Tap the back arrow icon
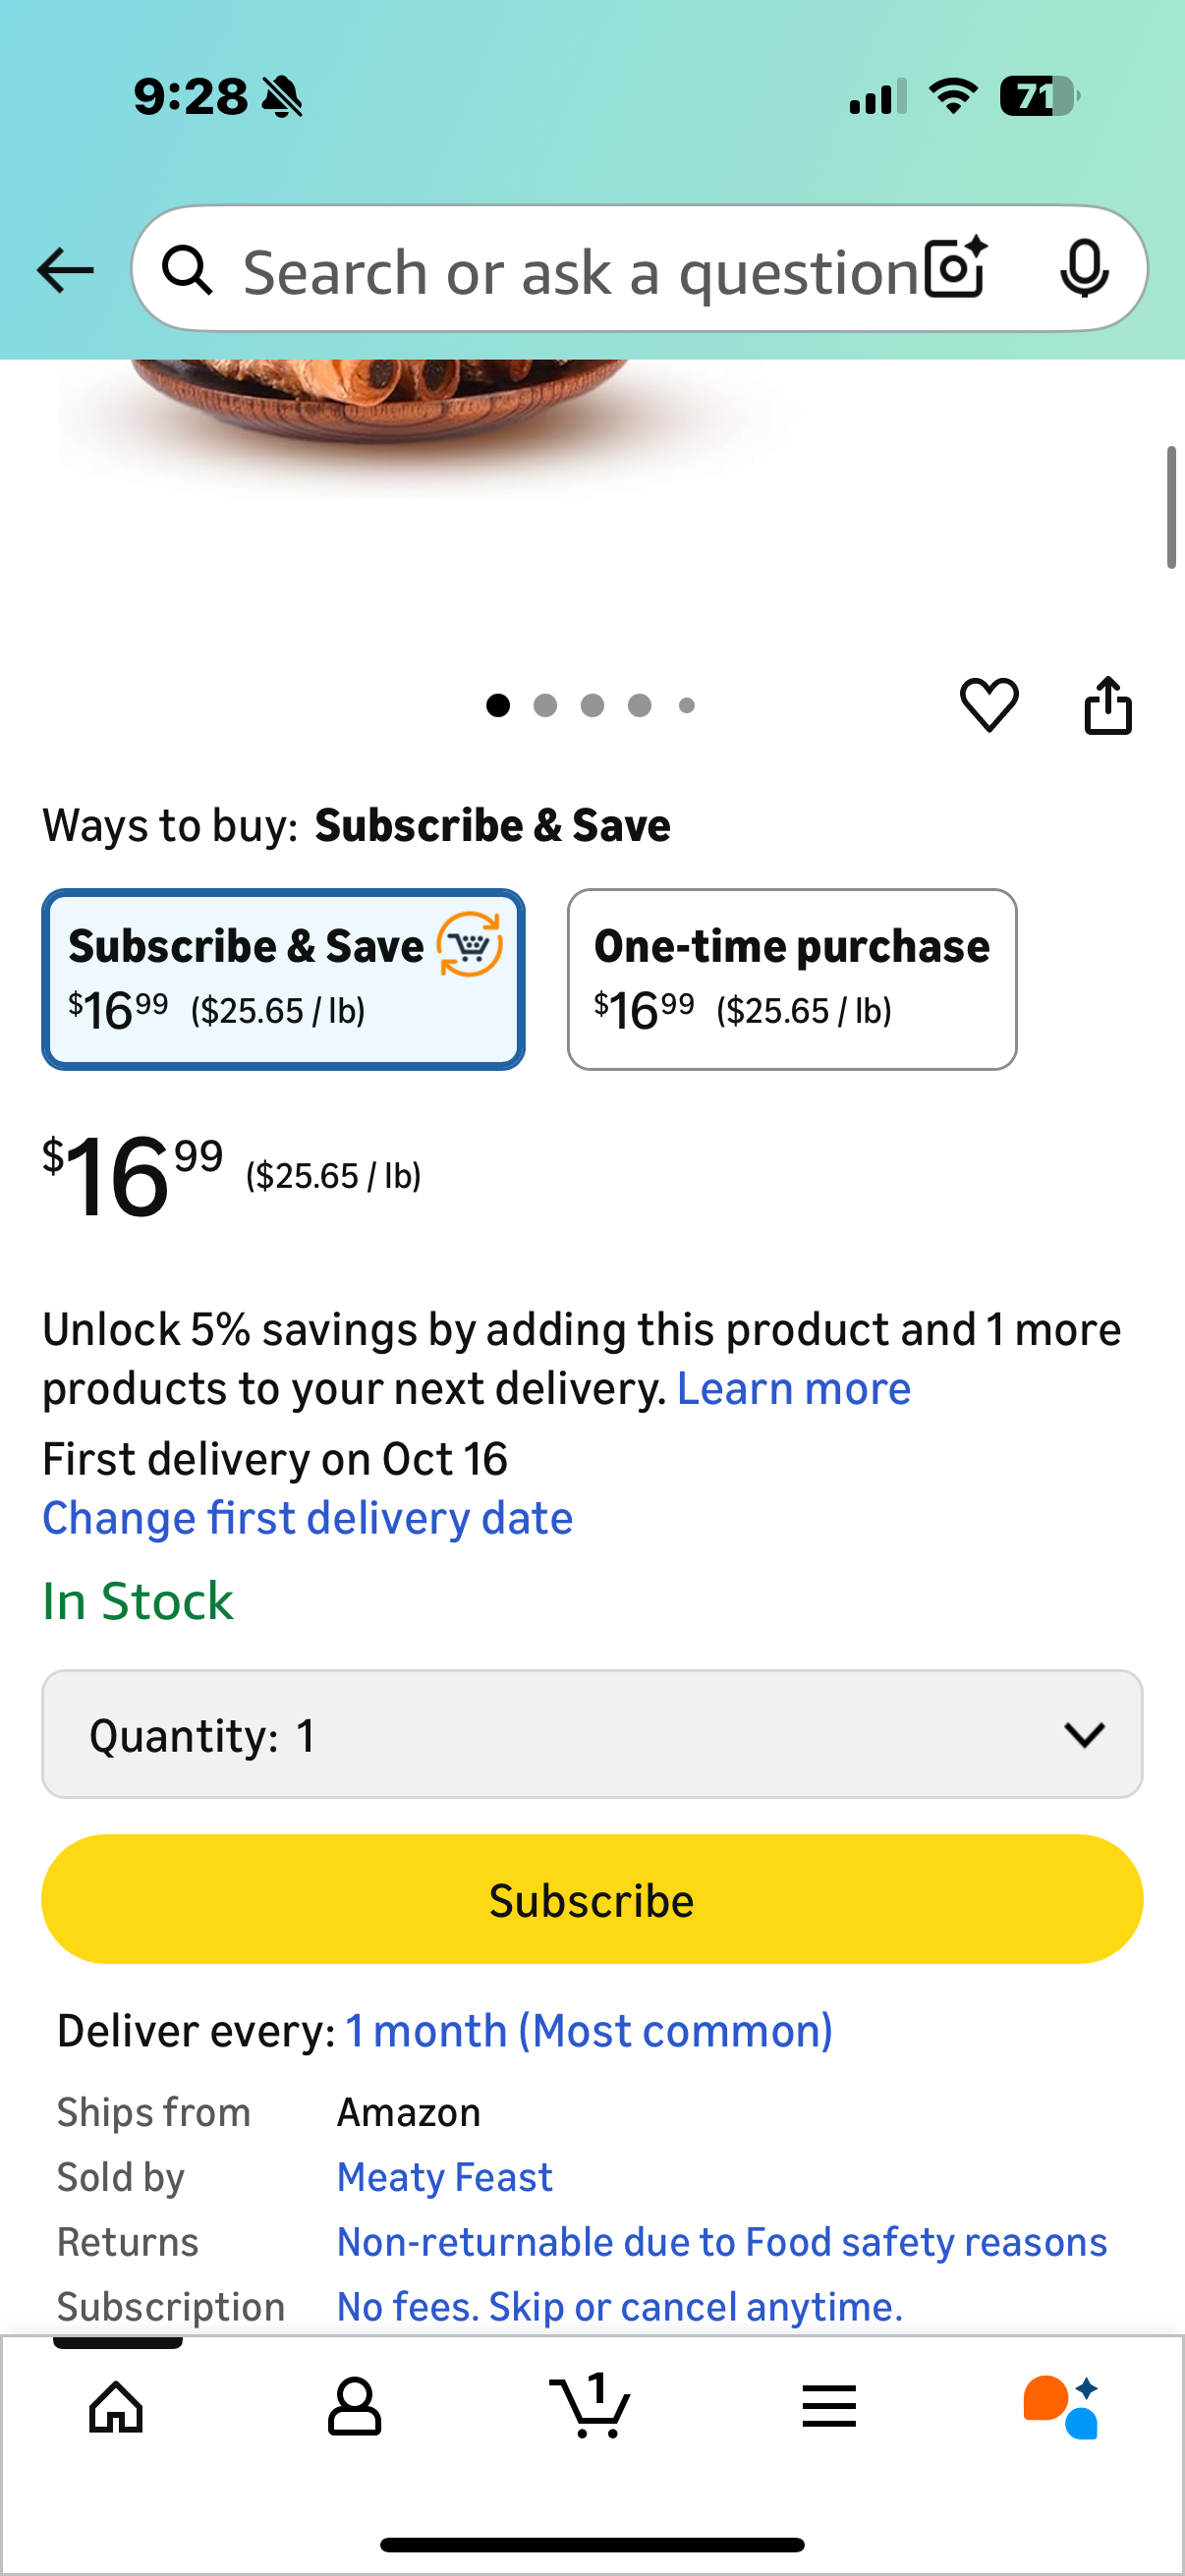This screenshot has height=2576, width=1185. tap(65, 270)
